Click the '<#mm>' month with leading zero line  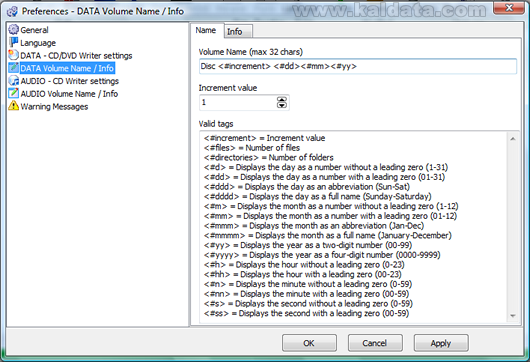(330, 216)
